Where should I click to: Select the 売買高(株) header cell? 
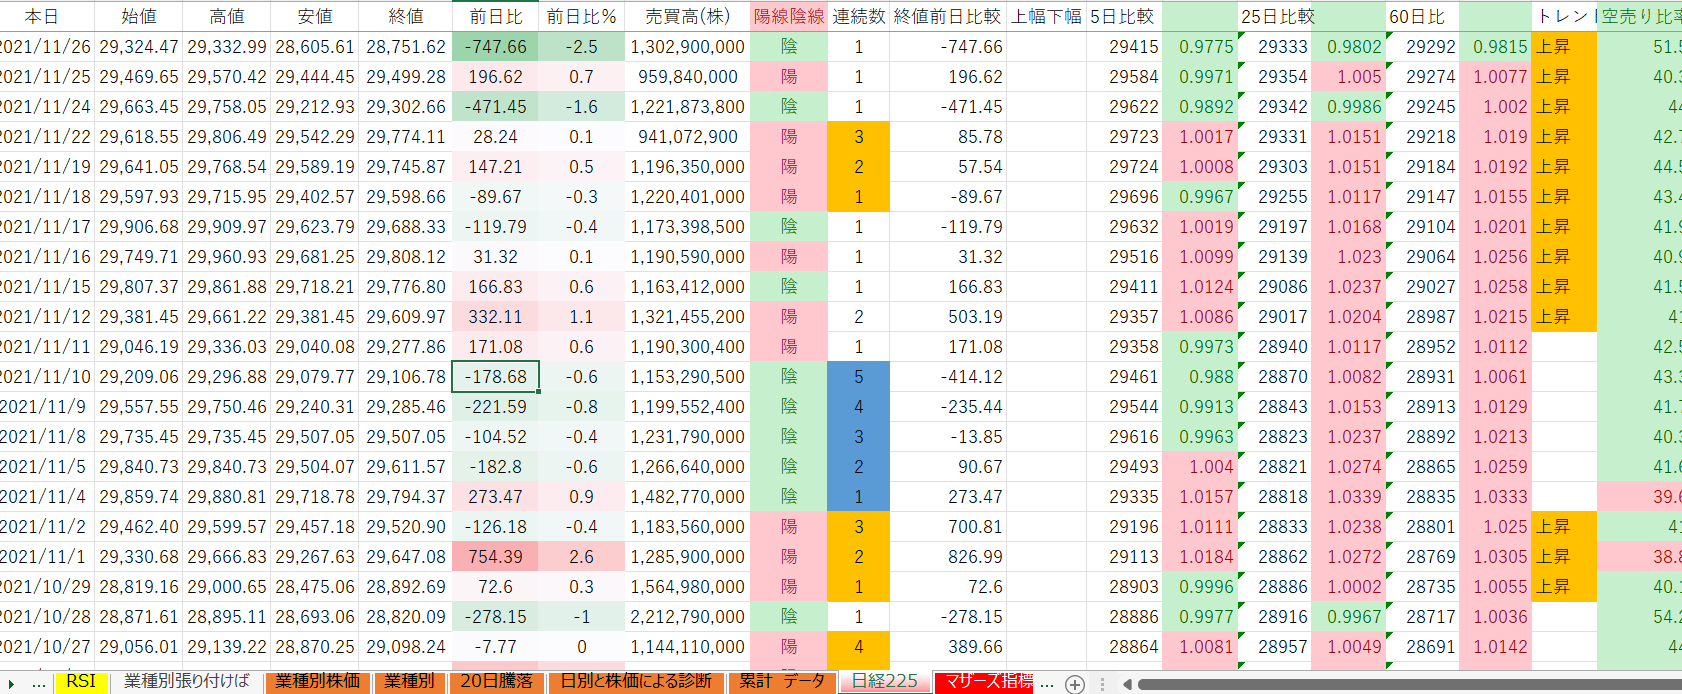tap(687, 16)
